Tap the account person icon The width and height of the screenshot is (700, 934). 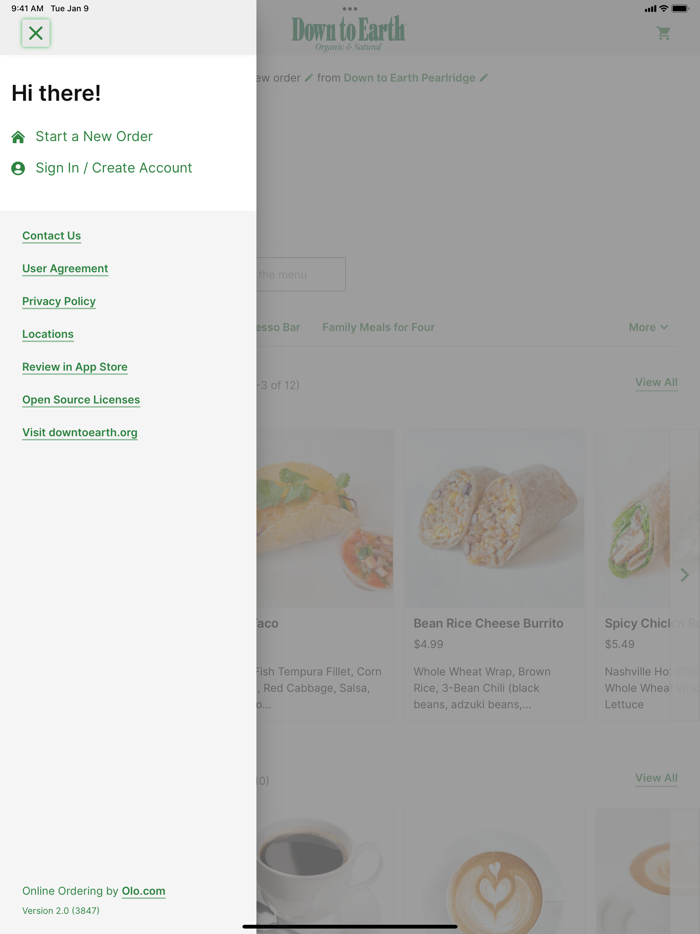click(x=18, y=169)
